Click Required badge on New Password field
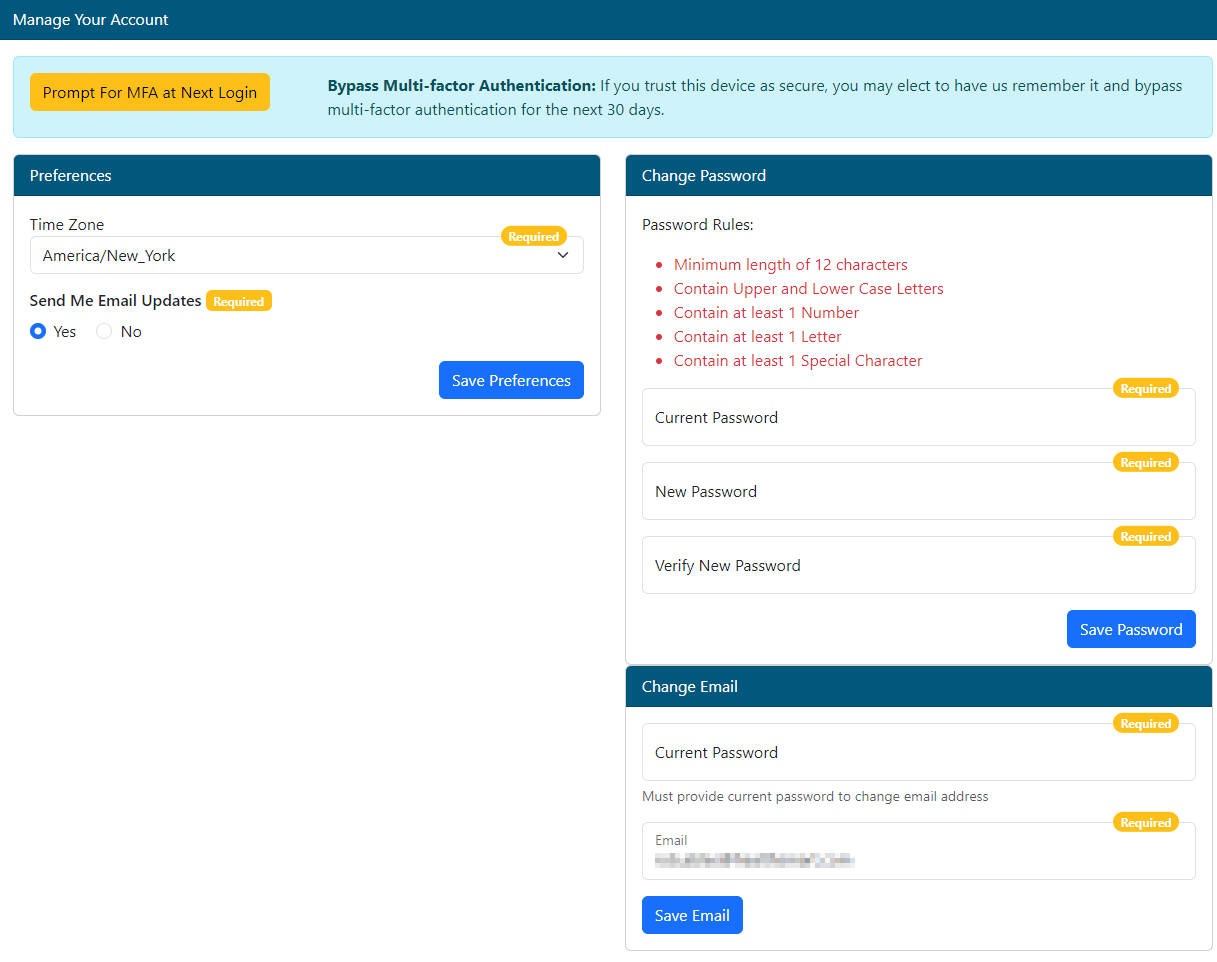The width and height of the screenshot is (1217, 962). pos(1146,463)
